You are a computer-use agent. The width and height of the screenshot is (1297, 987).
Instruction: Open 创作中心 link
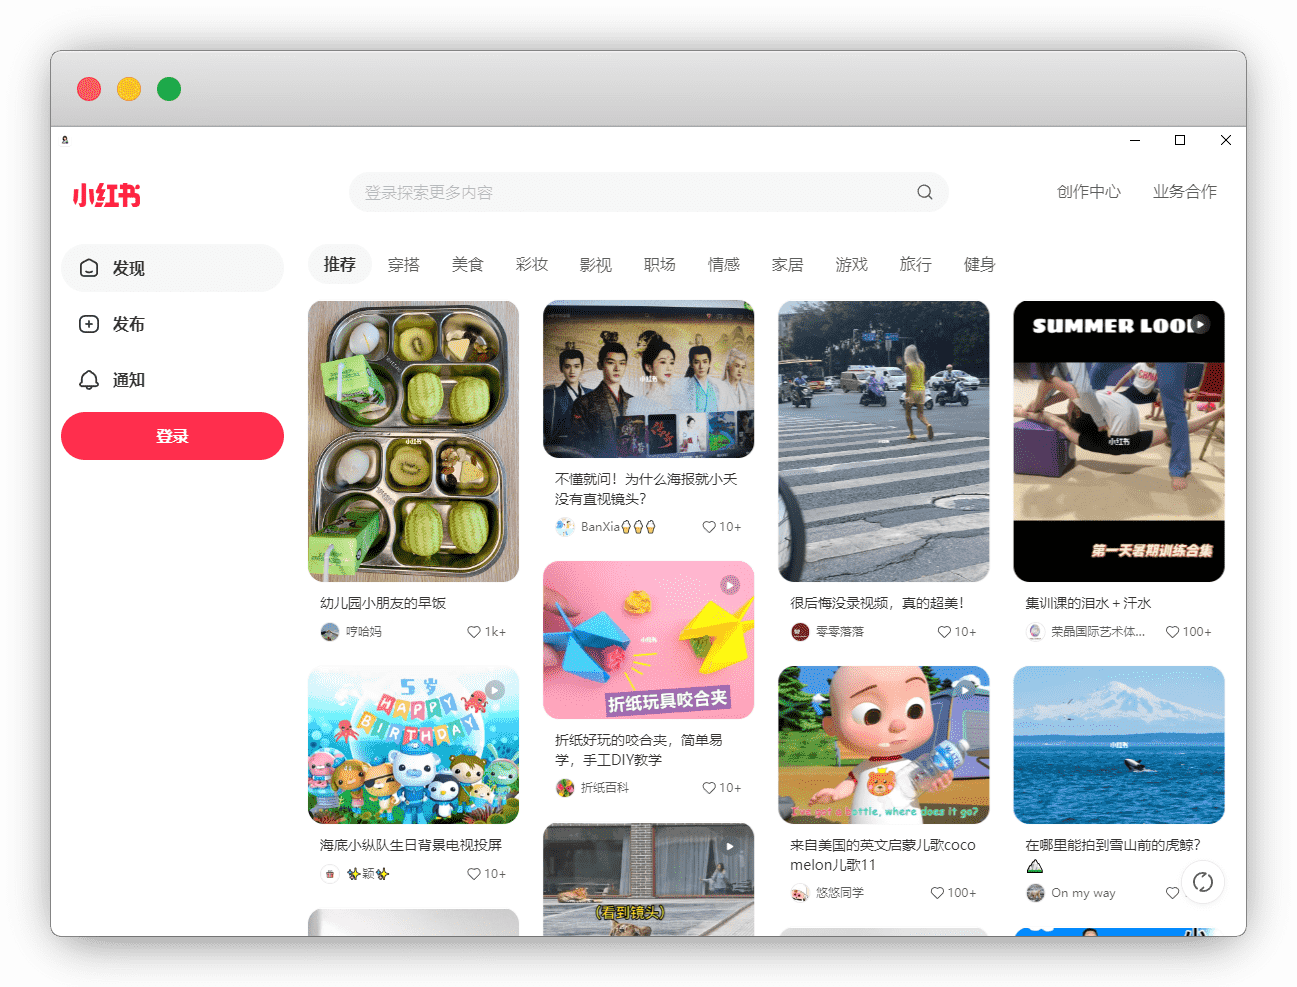pyautogui.click(x=1088, y=192)
